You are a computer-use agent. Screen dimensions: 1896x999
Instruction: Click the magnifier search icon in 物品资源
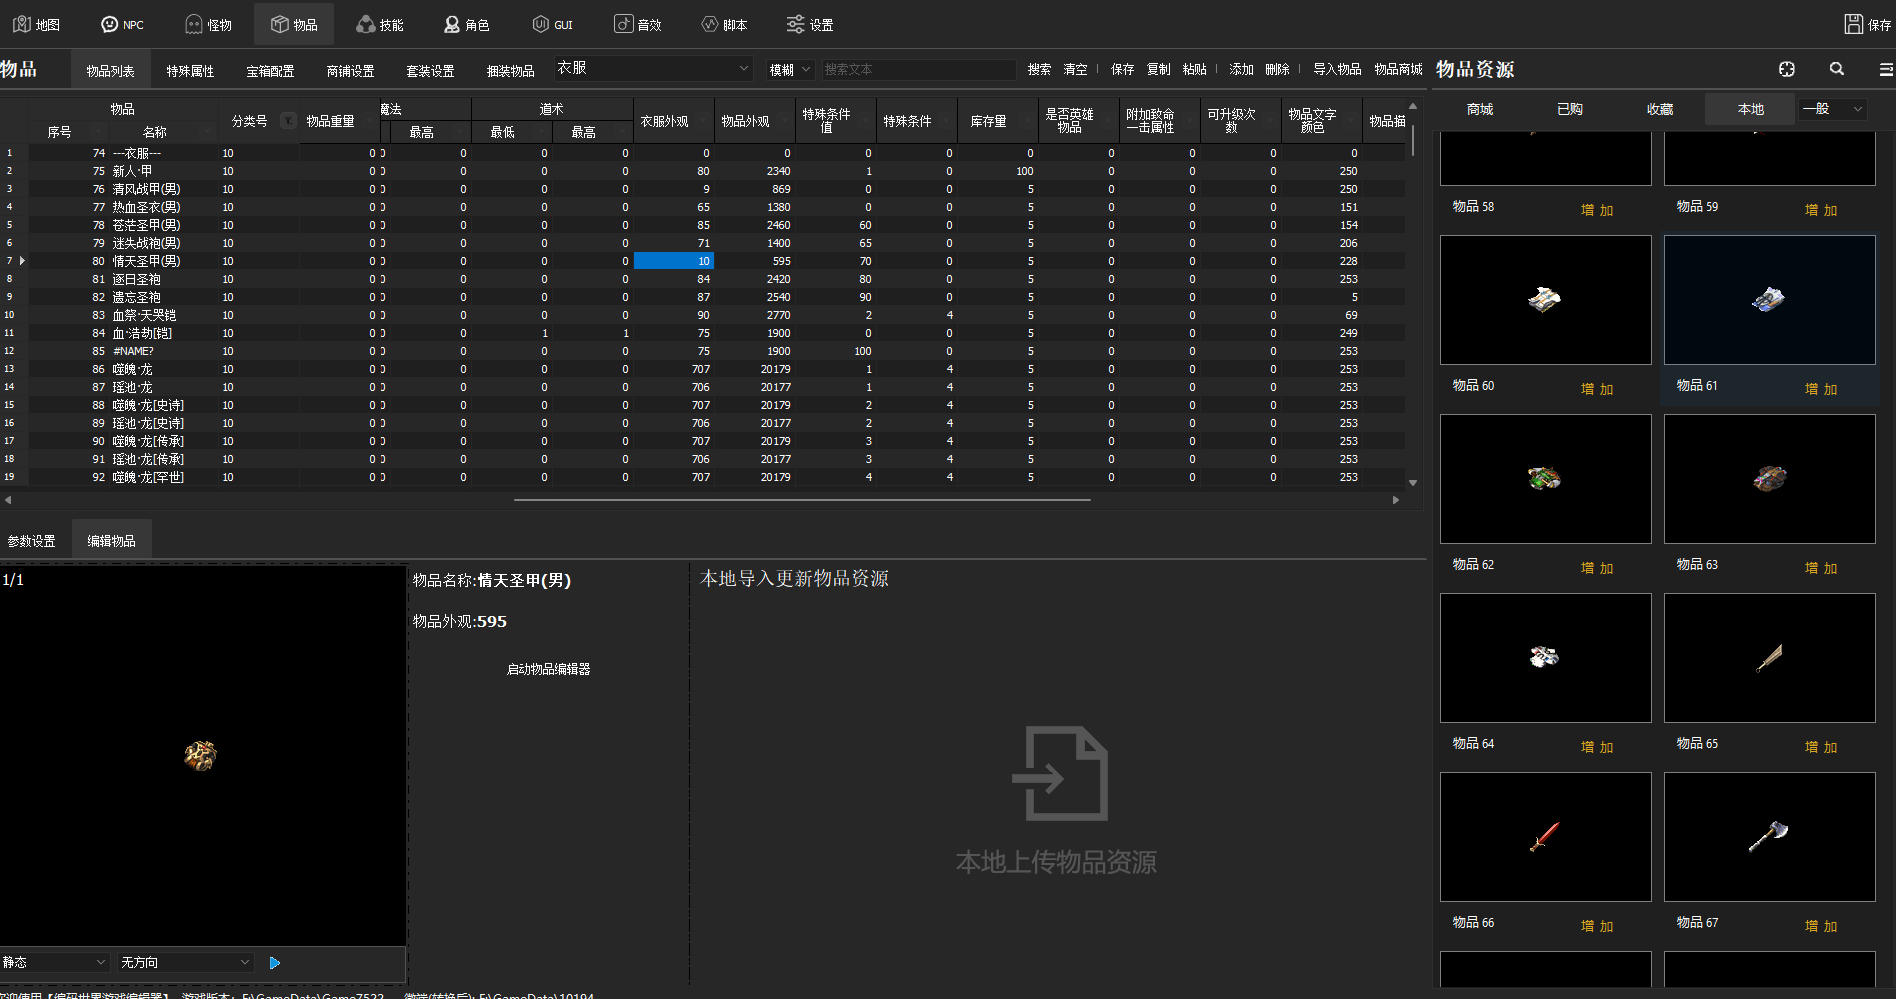(x=1837, y=69)
